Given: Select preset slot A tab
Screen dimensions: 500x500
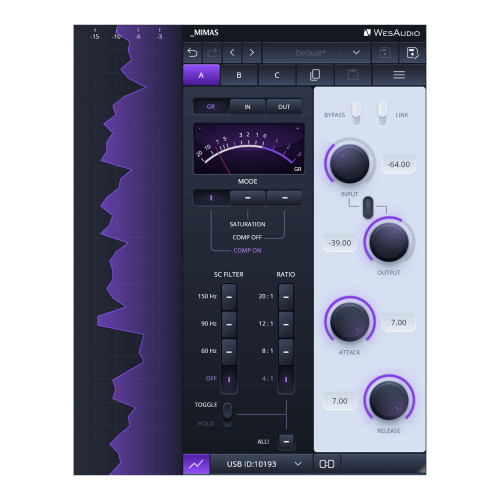Looking at the screenshot, I should pos(201,75).
